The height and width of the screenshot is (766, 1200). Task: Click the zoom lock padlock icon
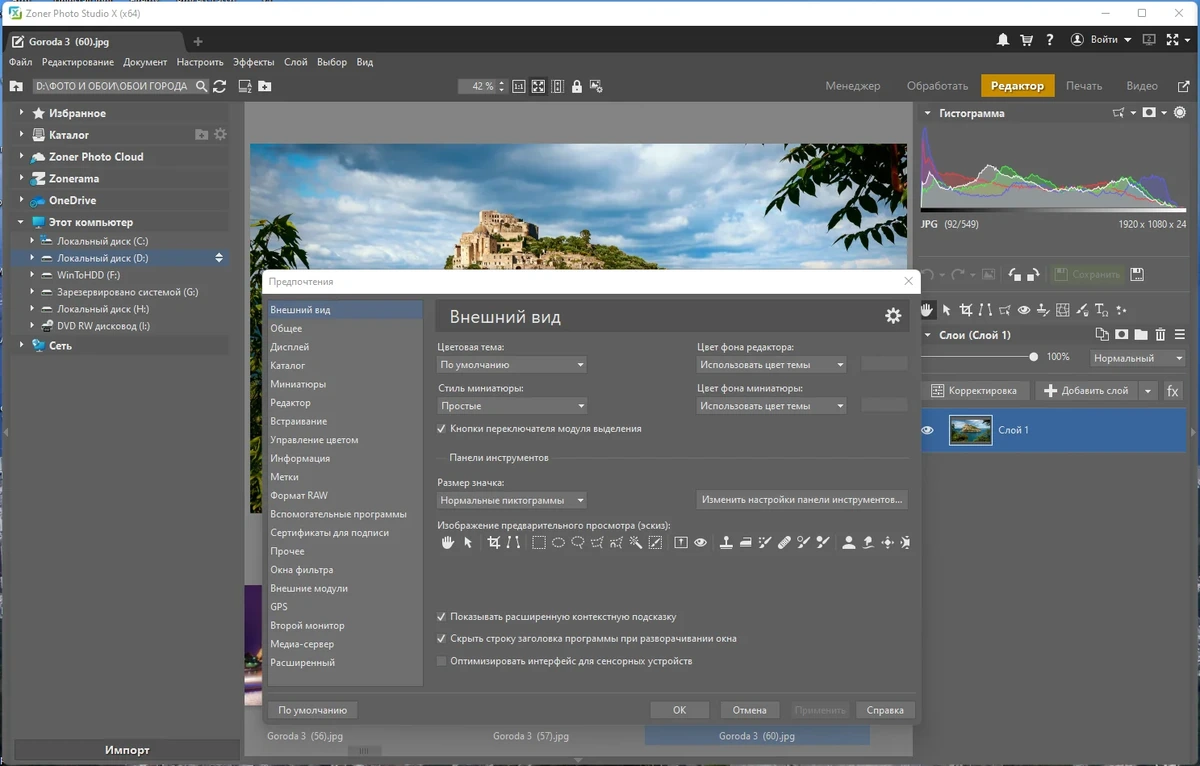pos(577,86)
